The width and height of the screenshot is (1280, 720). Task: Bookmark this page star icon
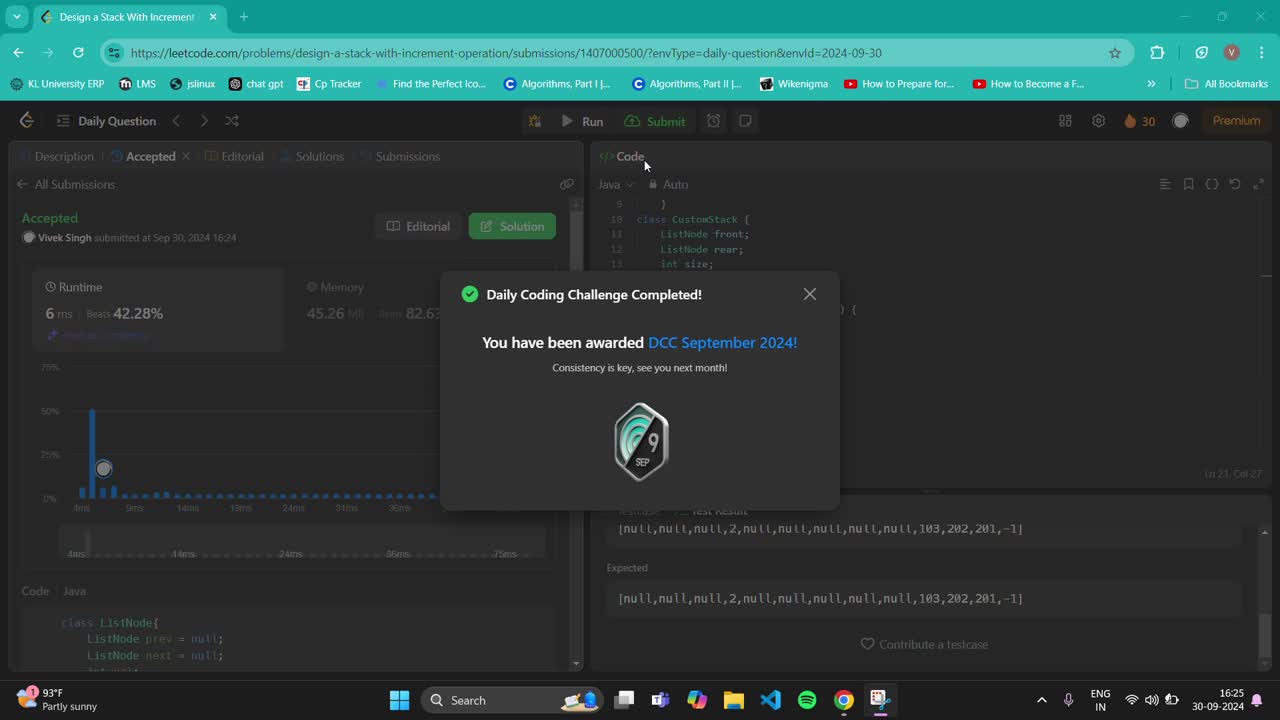[x=1115, y=53]
